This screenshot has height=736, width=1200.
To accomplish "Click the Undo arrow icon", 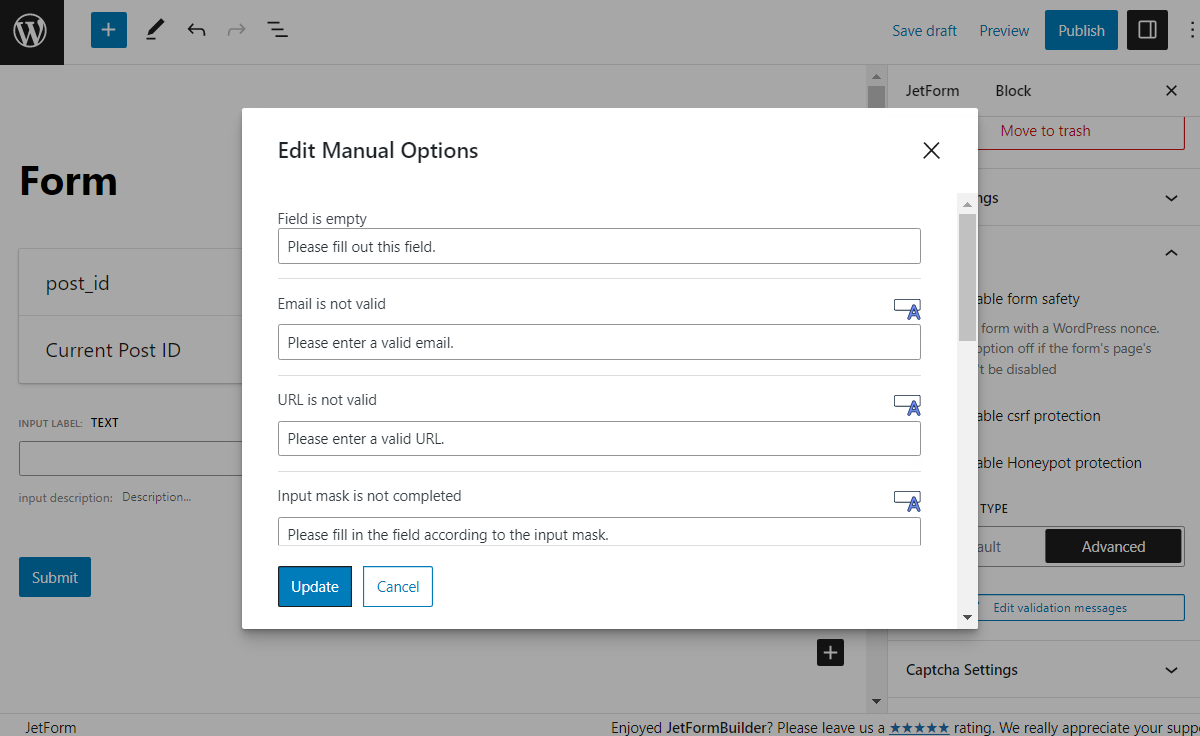I will pos(196,30).
